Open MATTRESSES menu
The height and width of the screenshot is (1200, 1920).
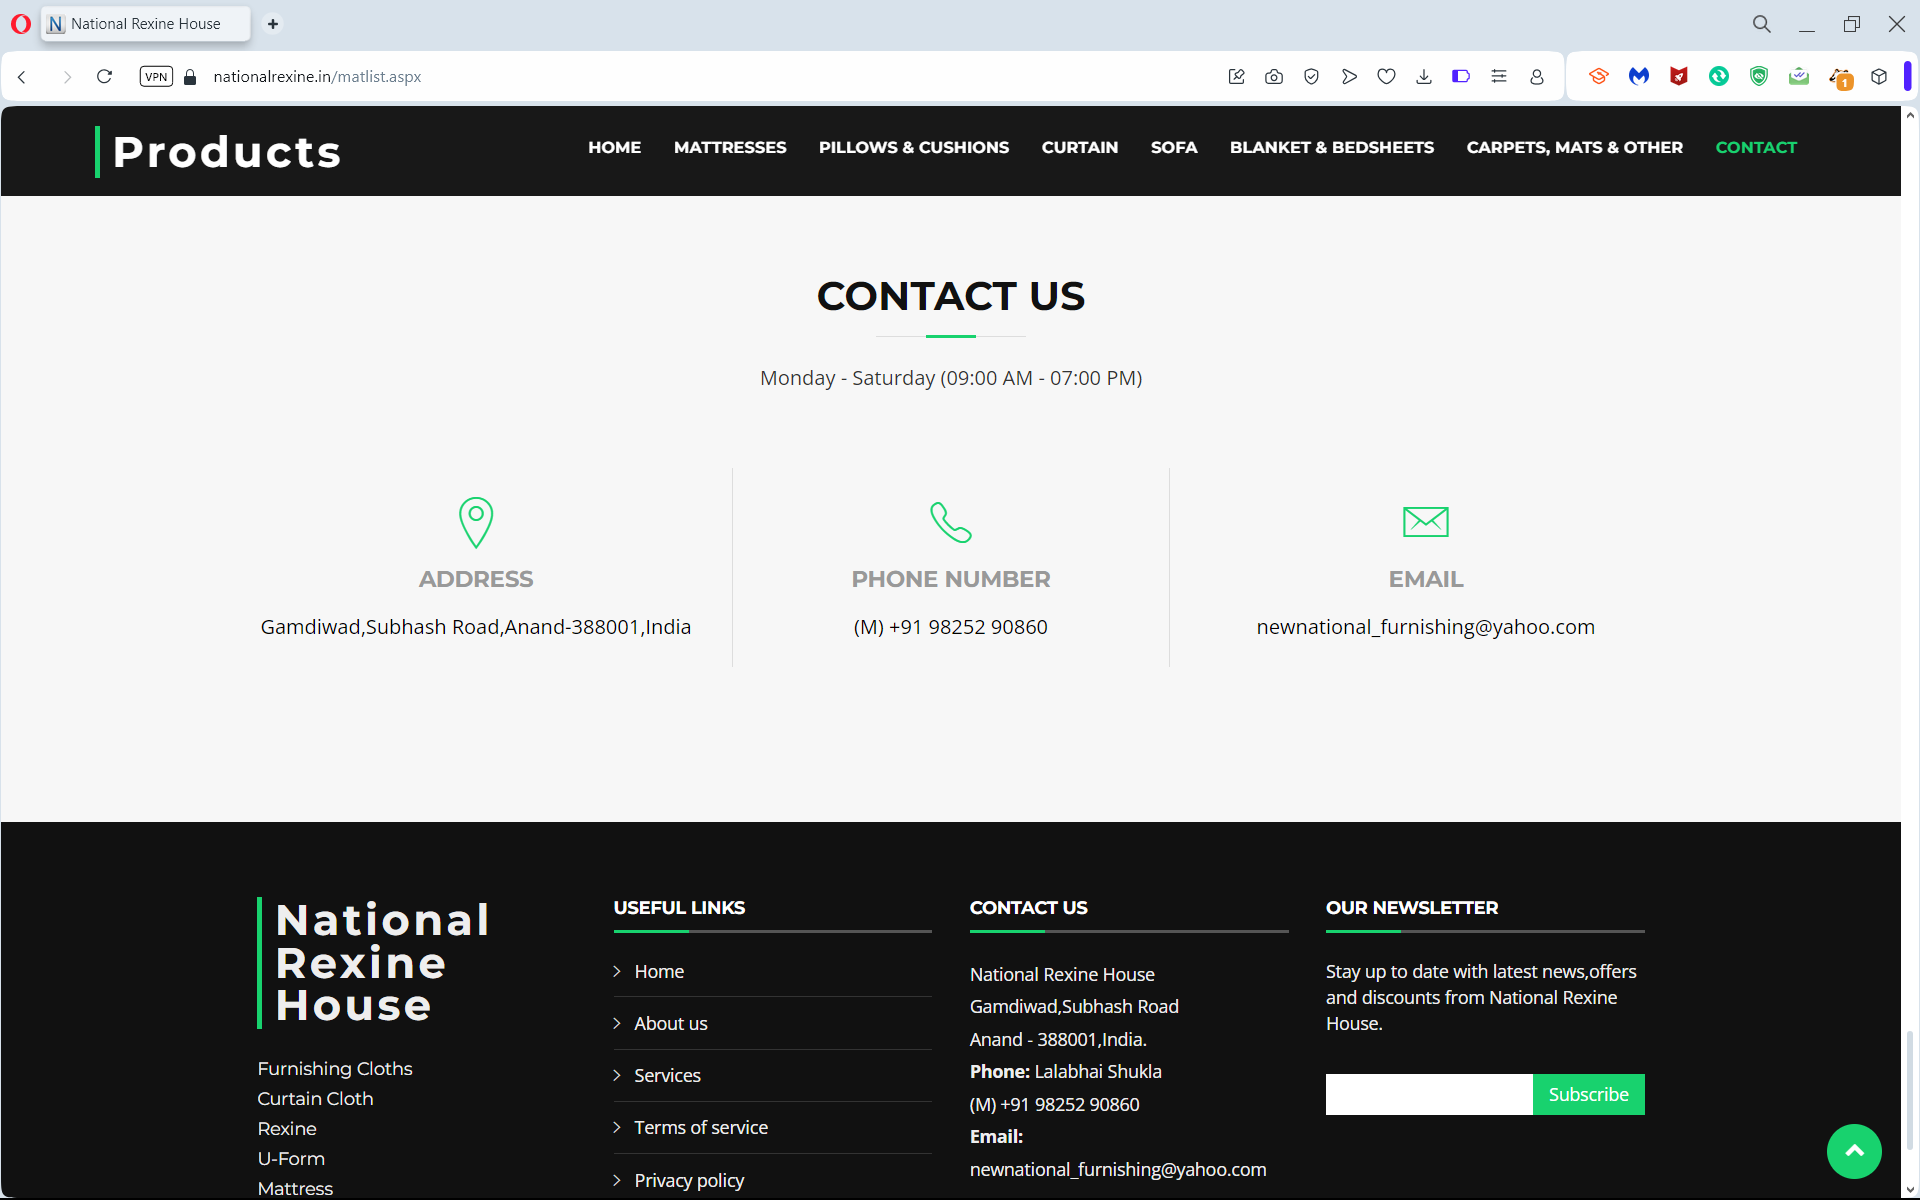(730, 147)
